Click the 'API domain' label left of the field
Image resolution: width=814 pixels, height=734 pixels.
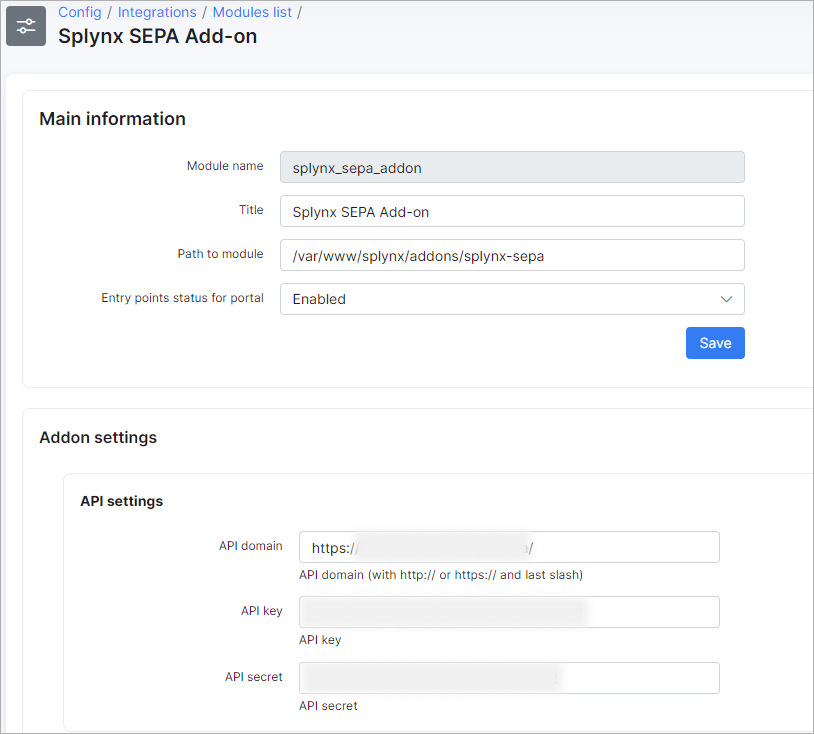[x=251, y=546]
